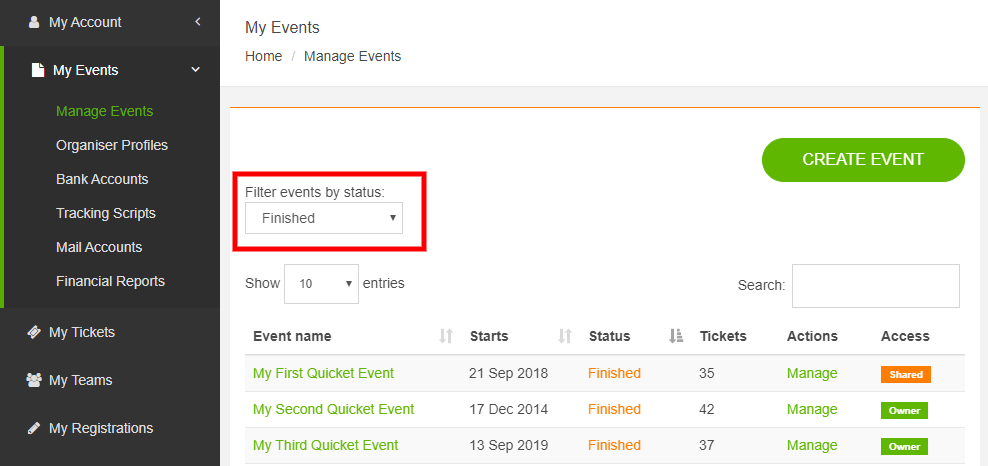Image resolution: width=988 pixels, height=466 pixels.
Task: Click the My Teams group icon
Action: (33, 380)
